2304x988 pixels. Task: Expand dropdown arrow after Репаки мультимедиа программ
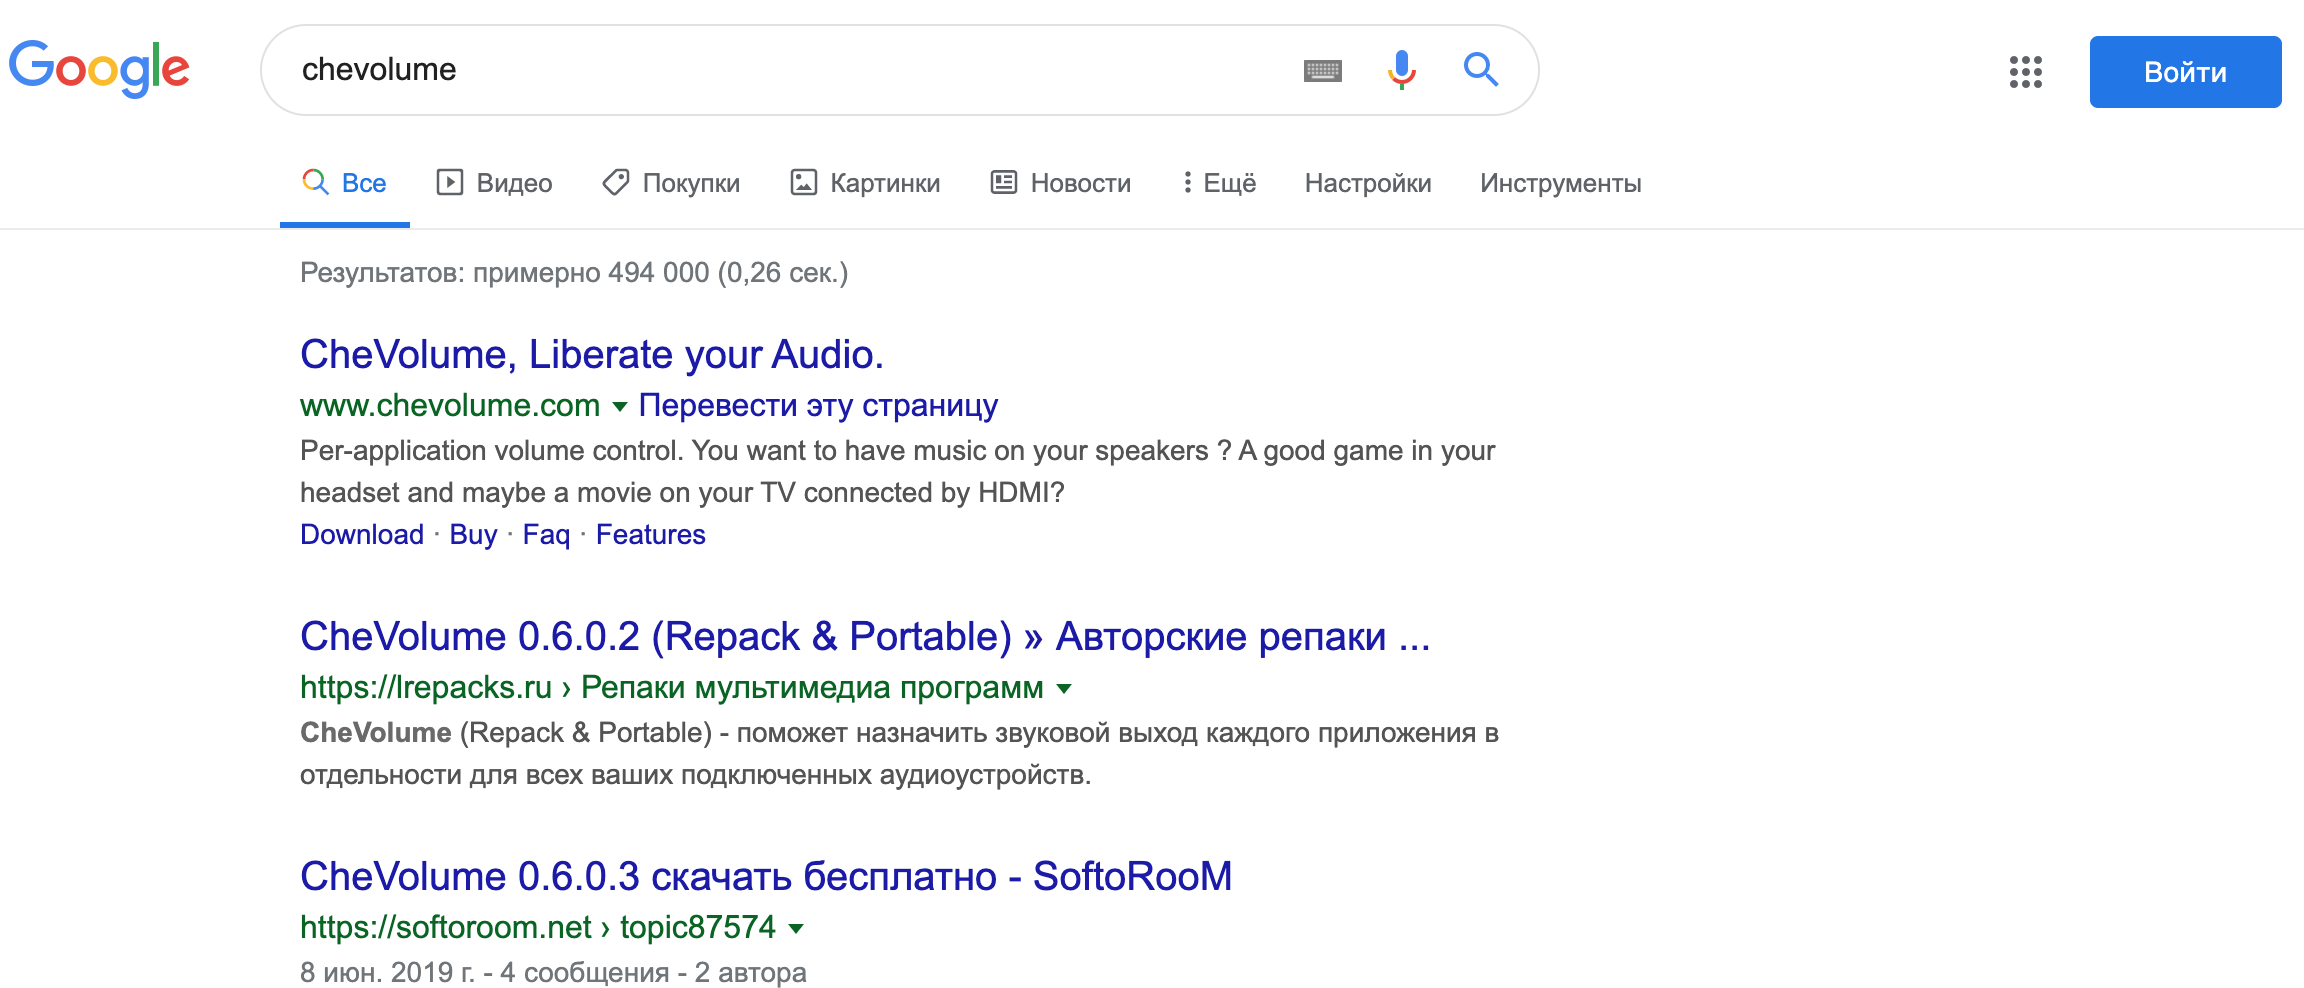1064,688
